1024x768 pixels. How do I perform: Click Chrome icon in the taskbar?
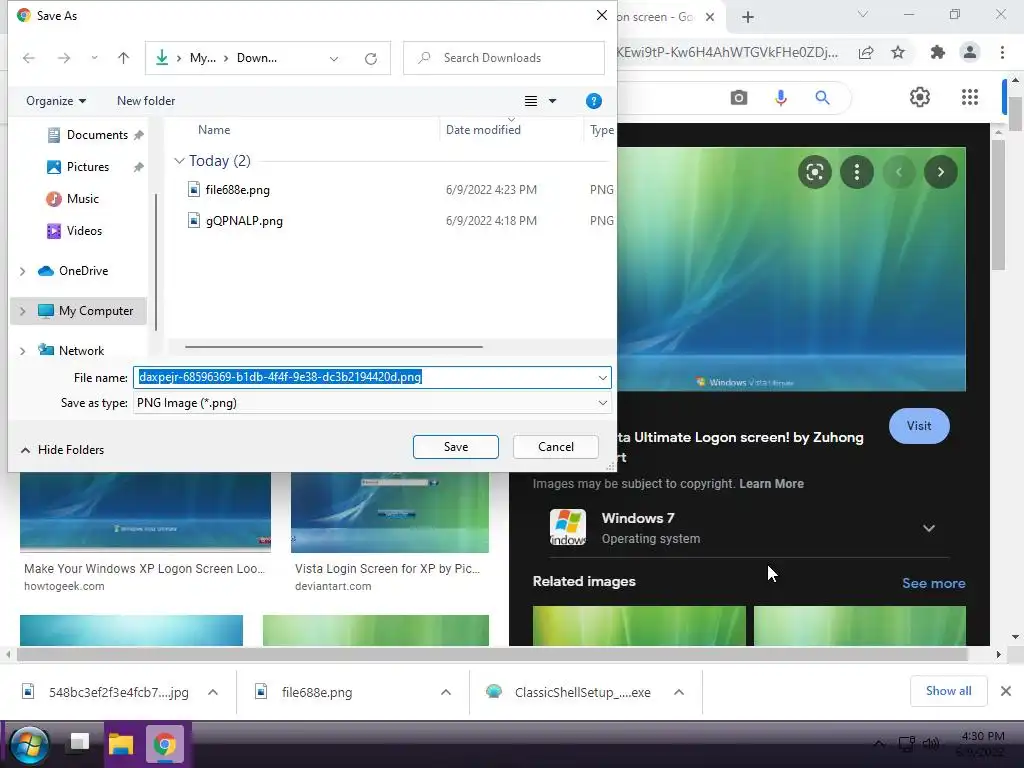click(x=165, y=744)
